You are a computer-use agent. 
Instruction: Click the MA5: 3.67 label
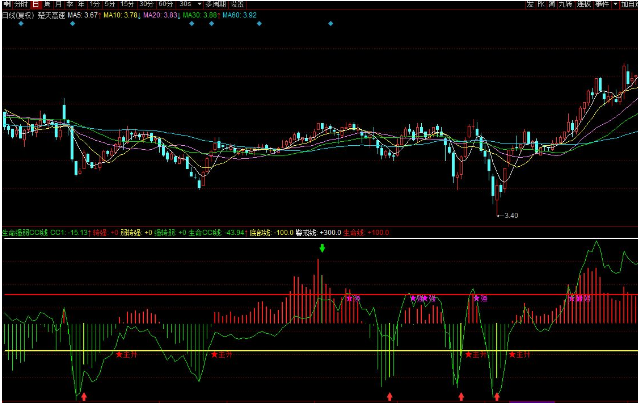click(x=83, y=15)
